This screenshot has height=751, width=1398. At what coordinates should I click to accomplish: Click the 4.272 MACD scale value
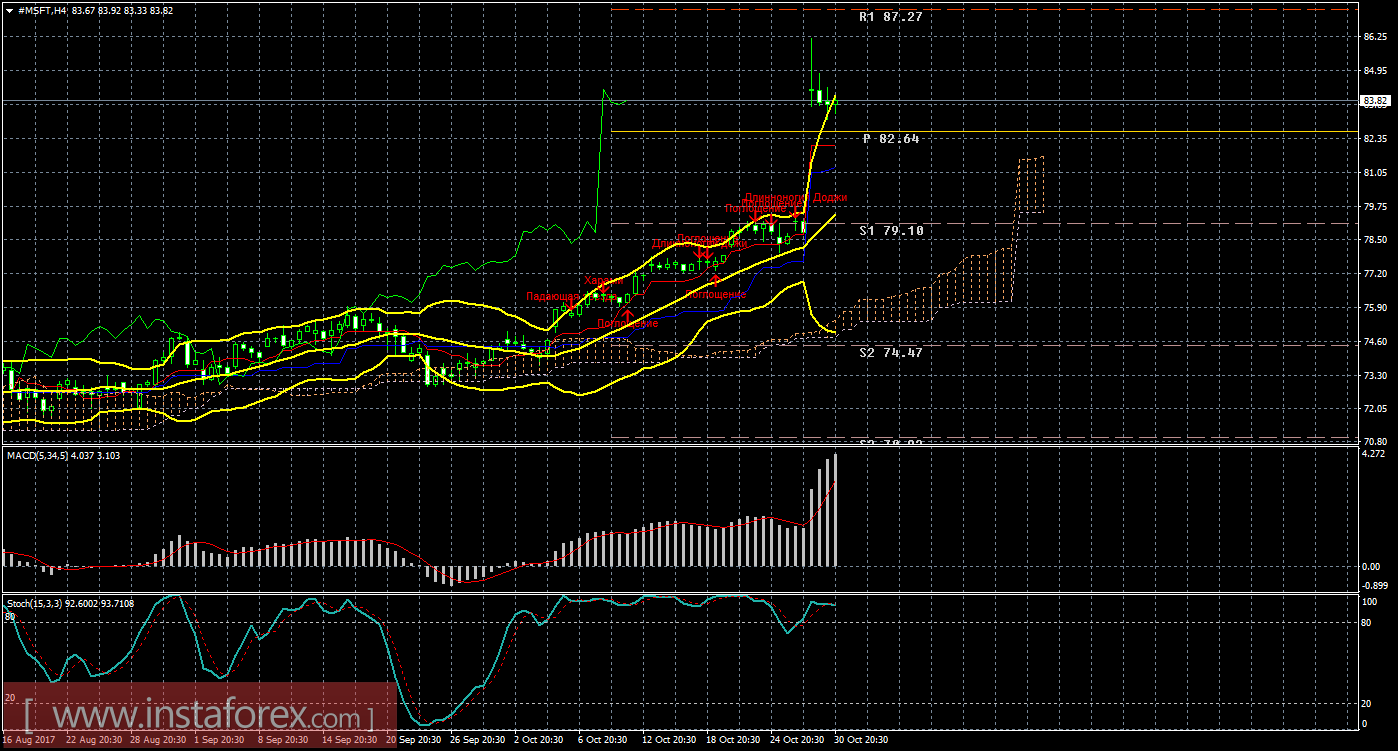coord(1373,453)
